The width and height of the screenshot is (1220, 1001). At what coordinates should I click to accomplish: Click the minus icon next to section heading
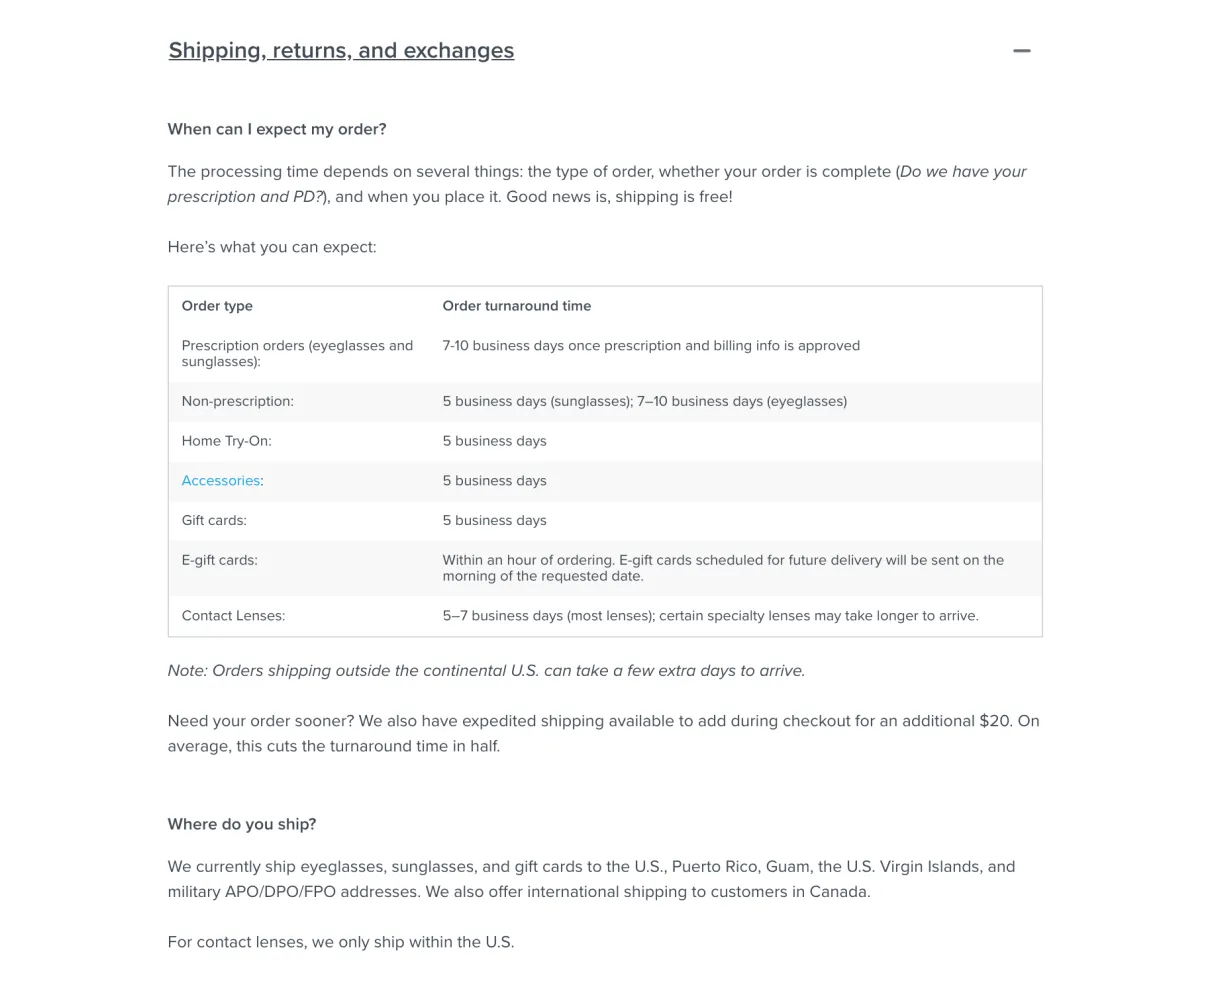(1021, 50)
